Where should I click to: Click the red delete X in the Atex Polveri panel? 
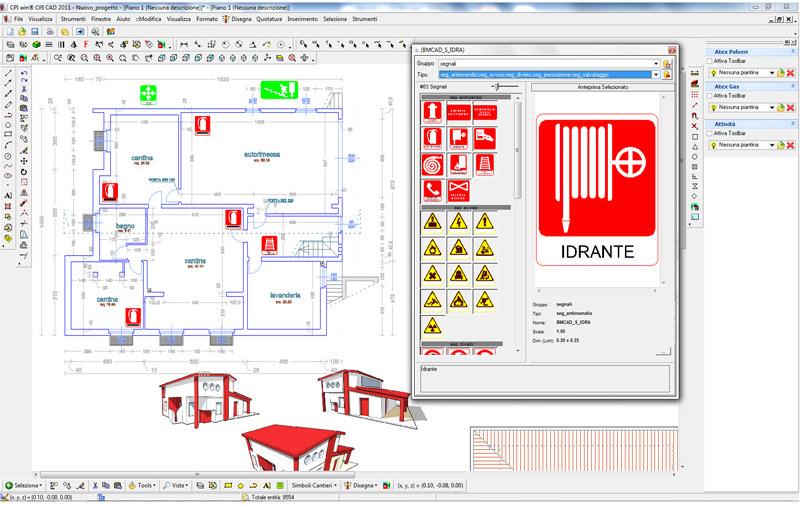pyautogui.click(x=790, y=74)
